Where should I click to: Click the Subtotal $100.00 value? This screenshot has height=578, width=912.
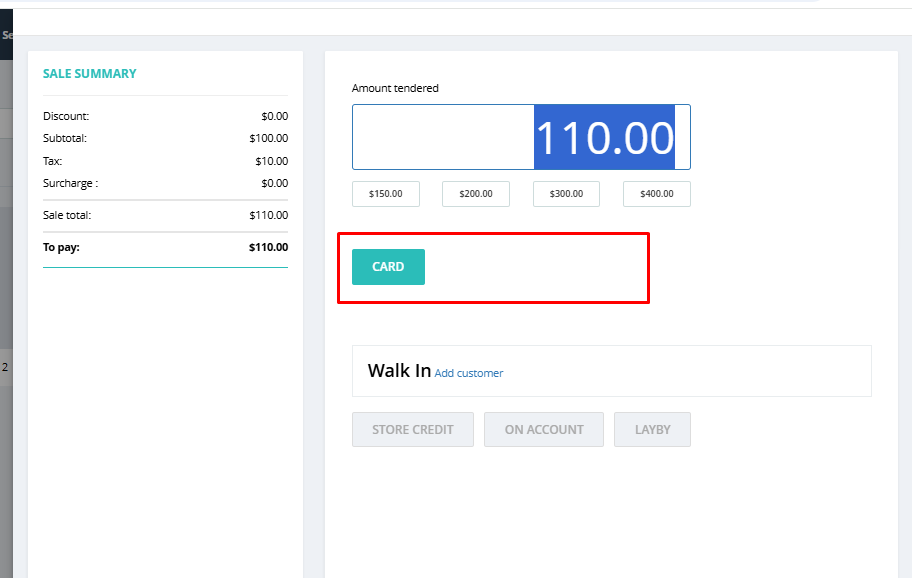point(269,138)
